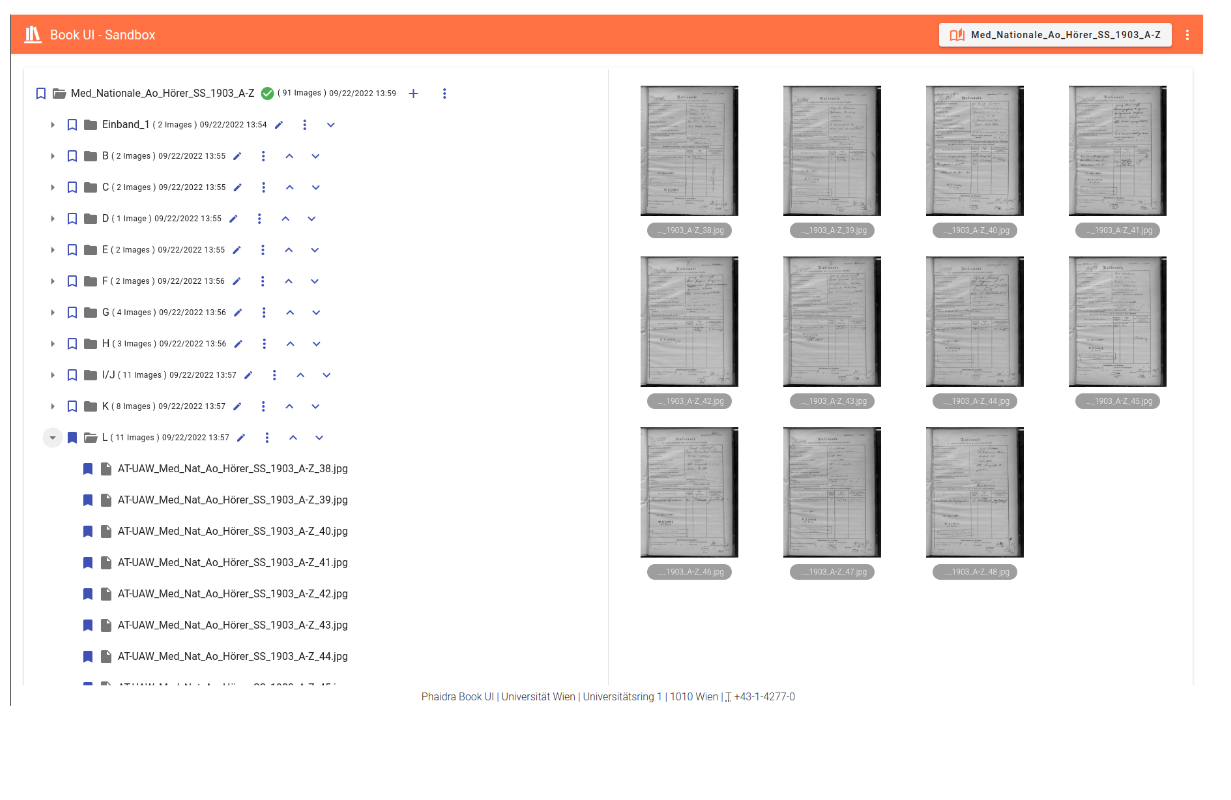The width and height of the screenshot is (1231, 800).
Task: Collapse the expanded L folder
Action: [x=52, y=438]
